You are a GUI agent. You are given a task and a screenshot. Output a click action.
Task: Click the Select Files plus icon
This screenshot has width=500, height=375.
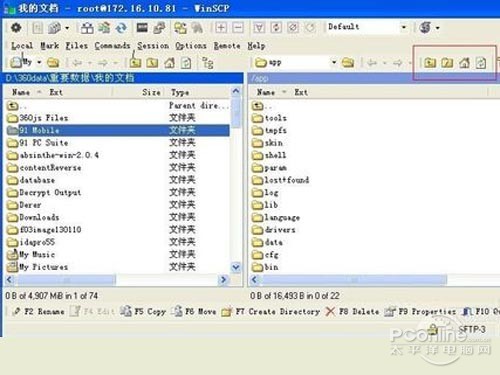(221, 28)
